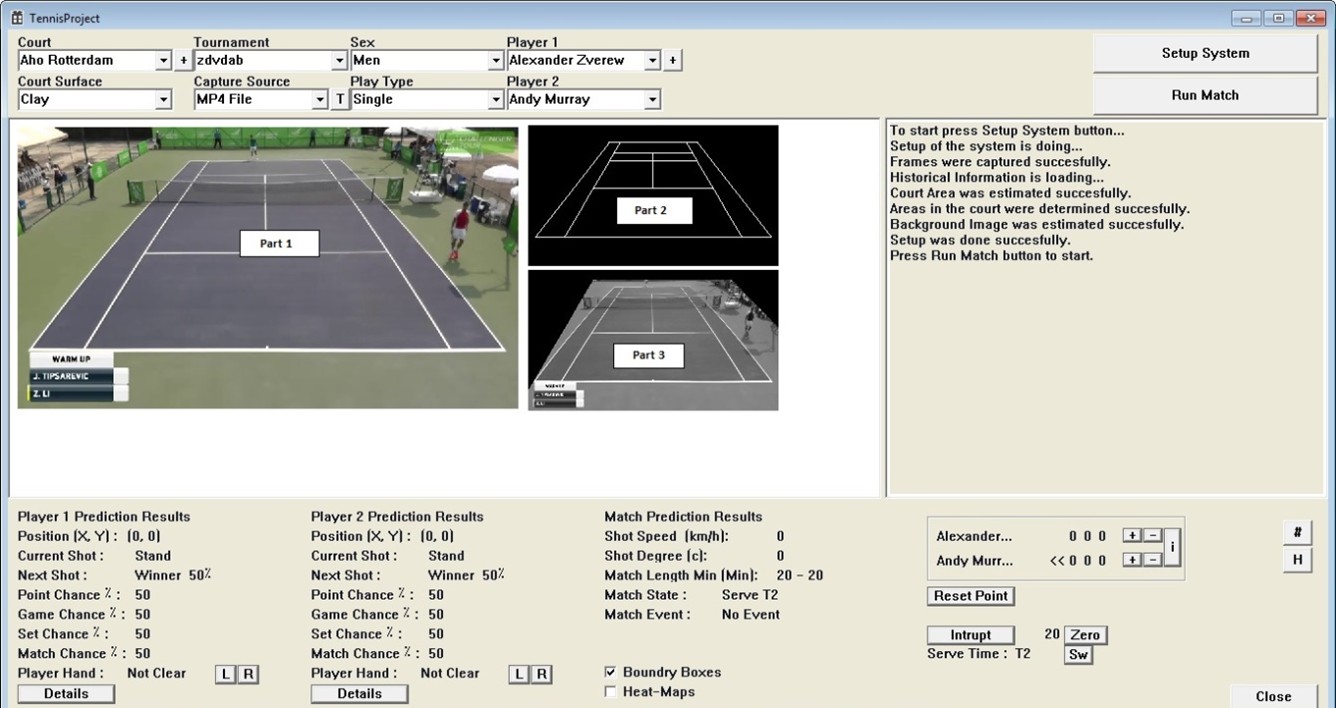Viewport: 1336px width, 708px height.
Task: Set Player 1 hand to Left via L button
Action: [x=224, y=674]
